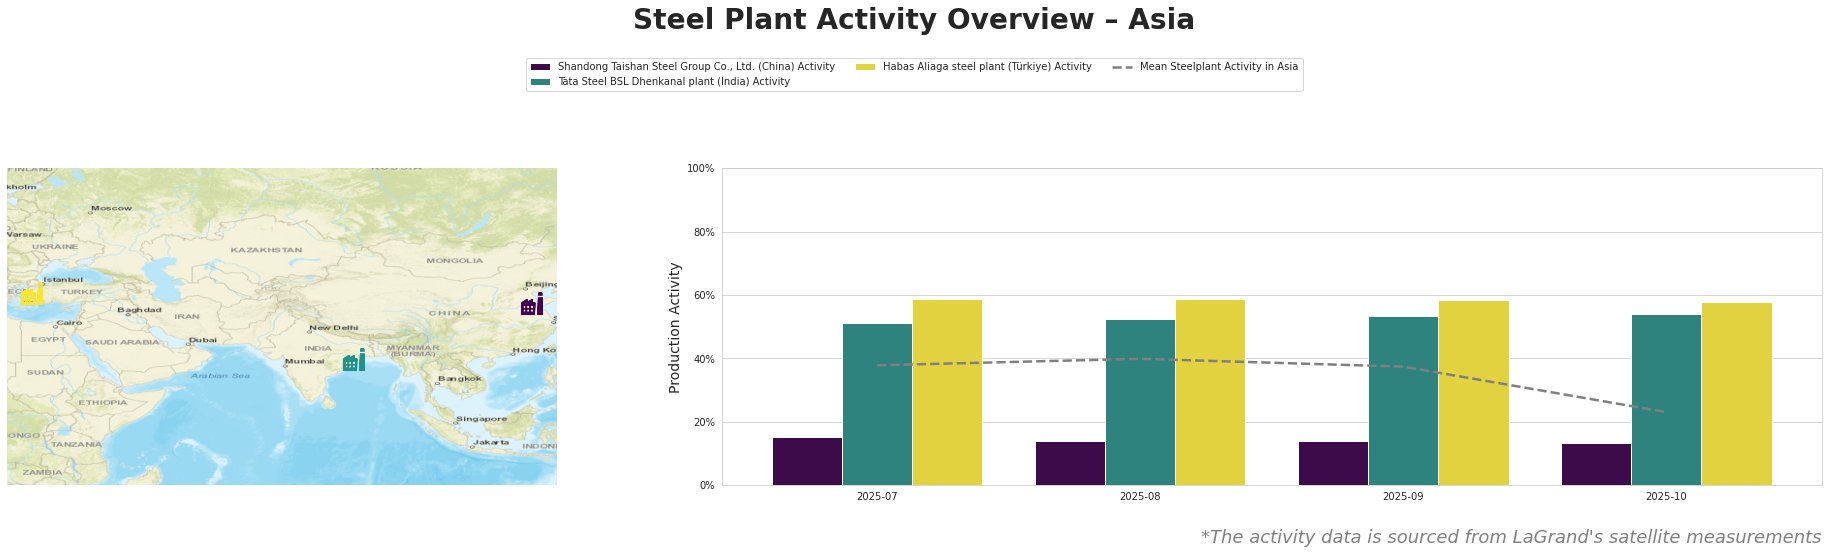Click the yellow bar for 2025-09
The image size is (1828, 554).
[1473, 393]
